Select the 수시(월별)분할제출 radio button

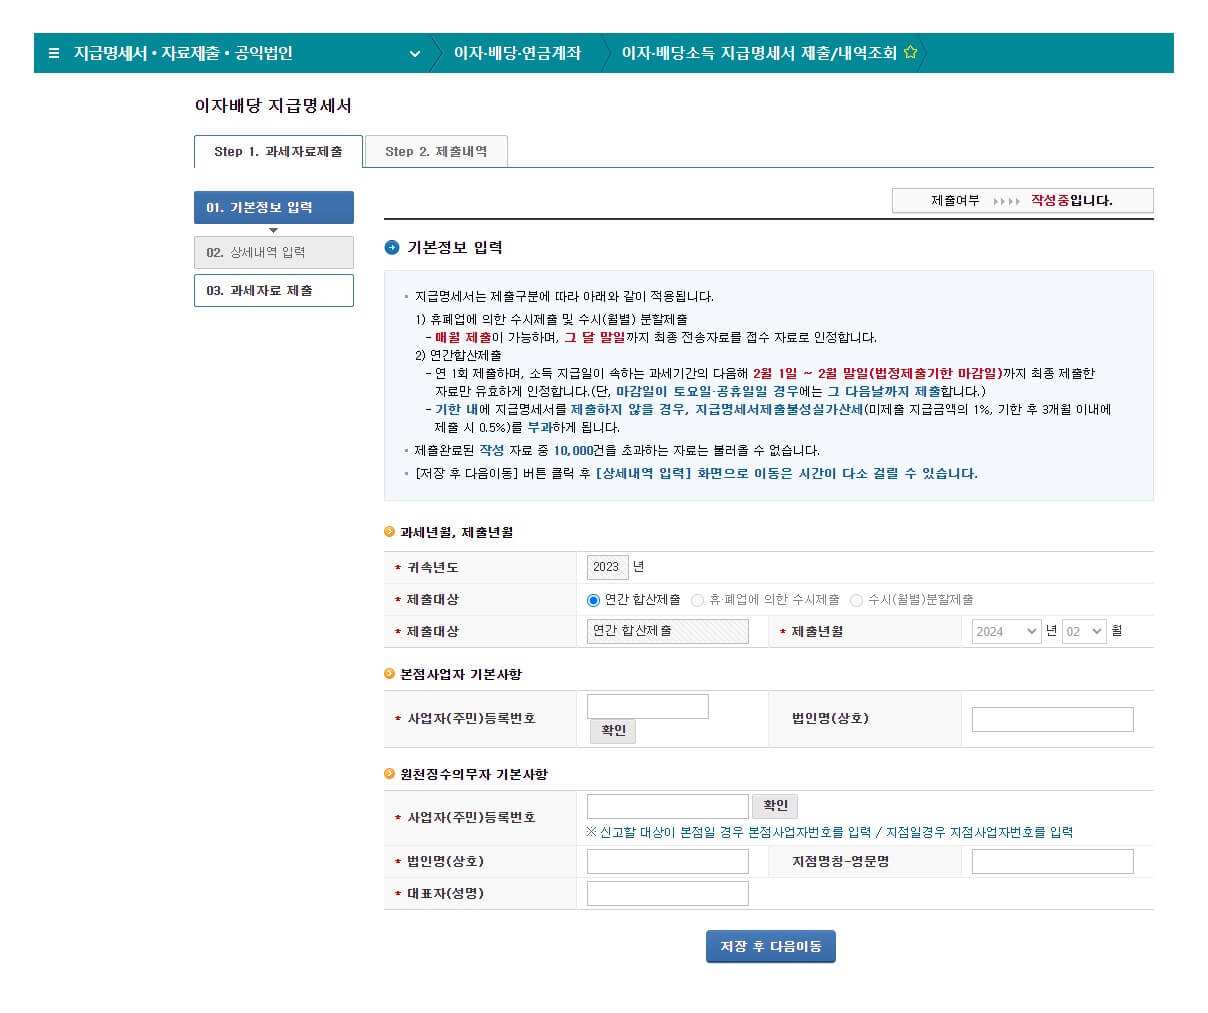point(855,599)
